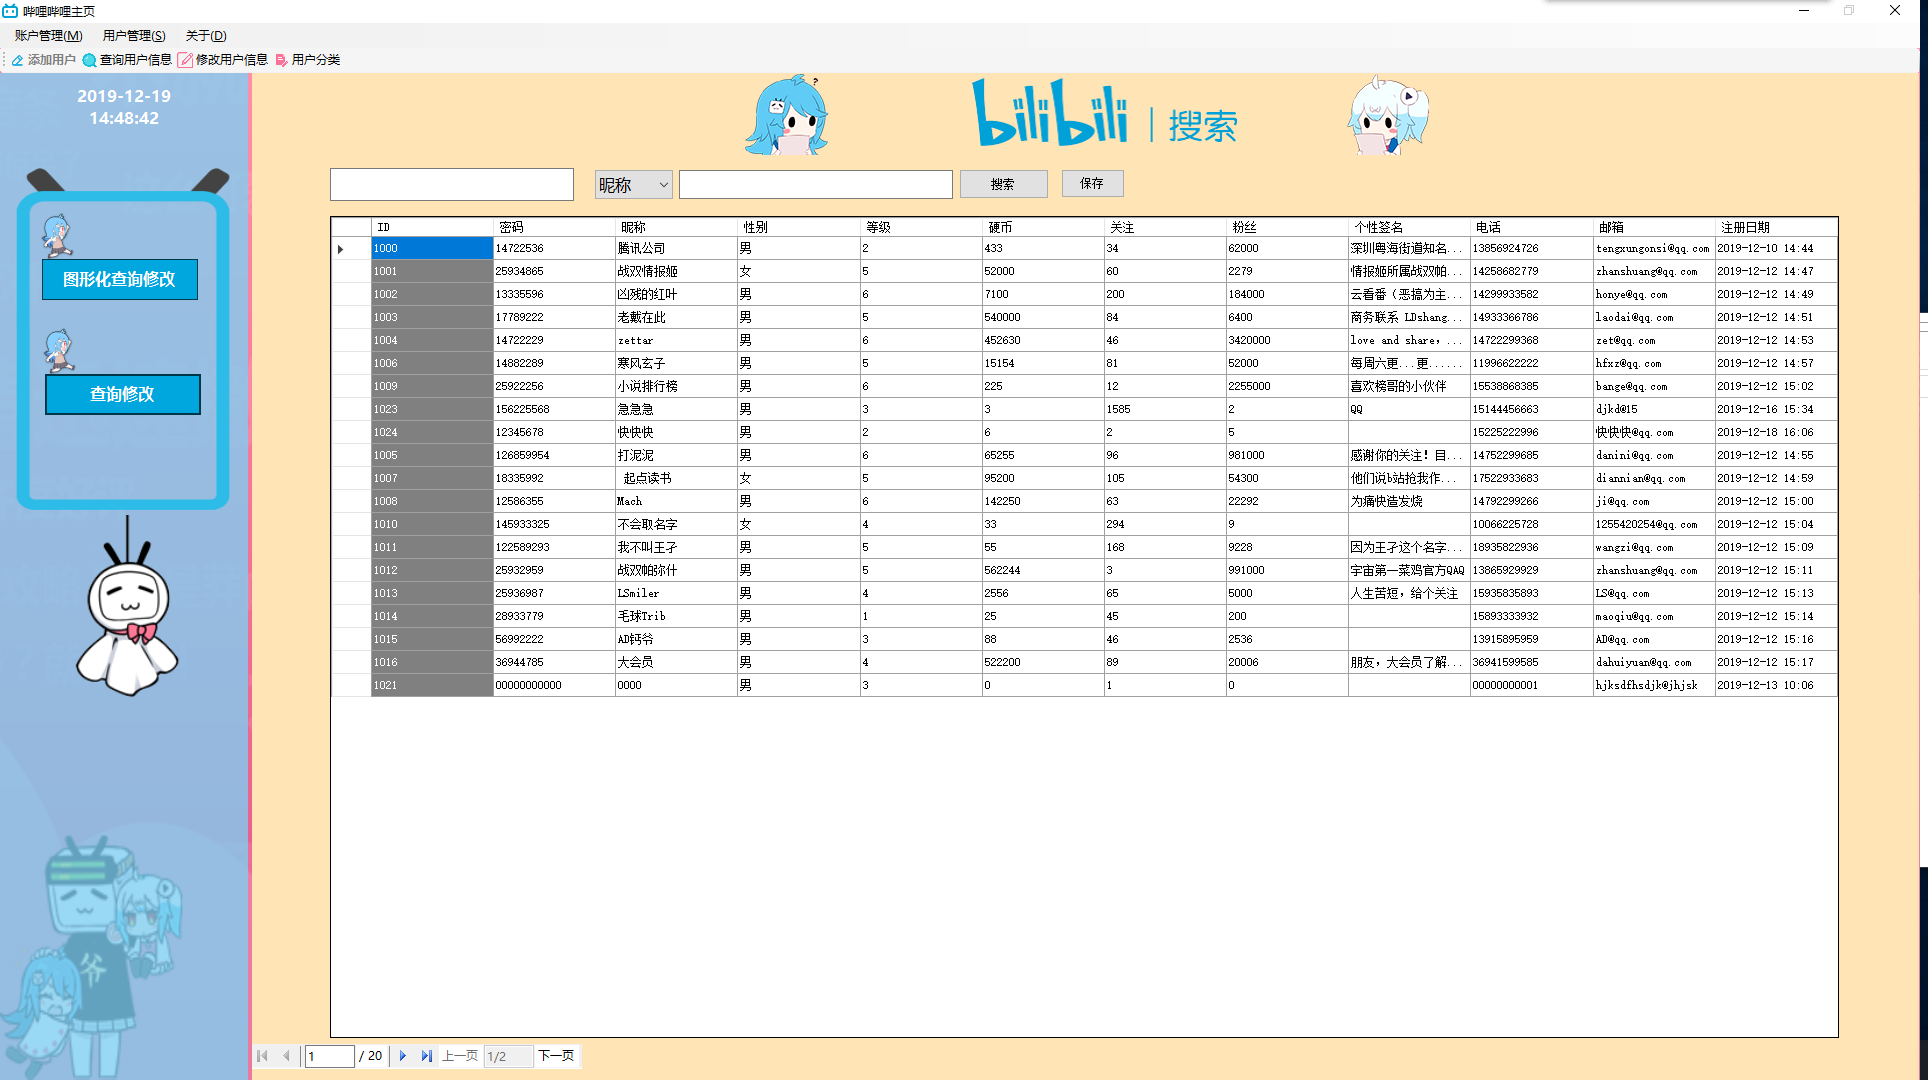Click the 查询修改 sidebar button
The height and width of the screenshot is (1088, 1928).
pos(123,394)
